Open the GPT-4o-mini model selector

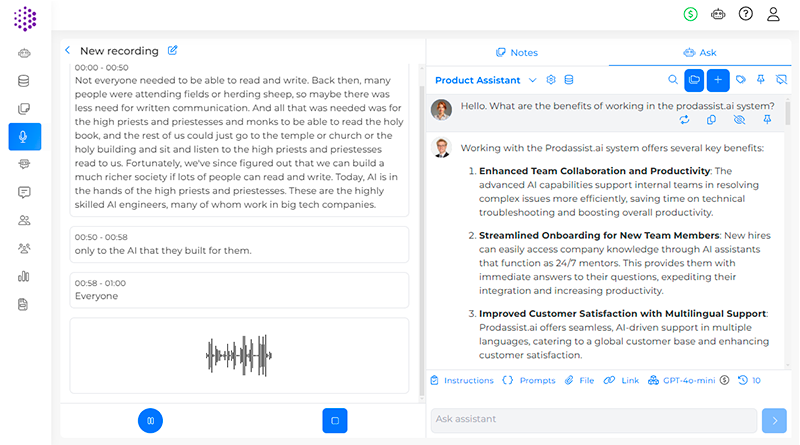point(682,380)
